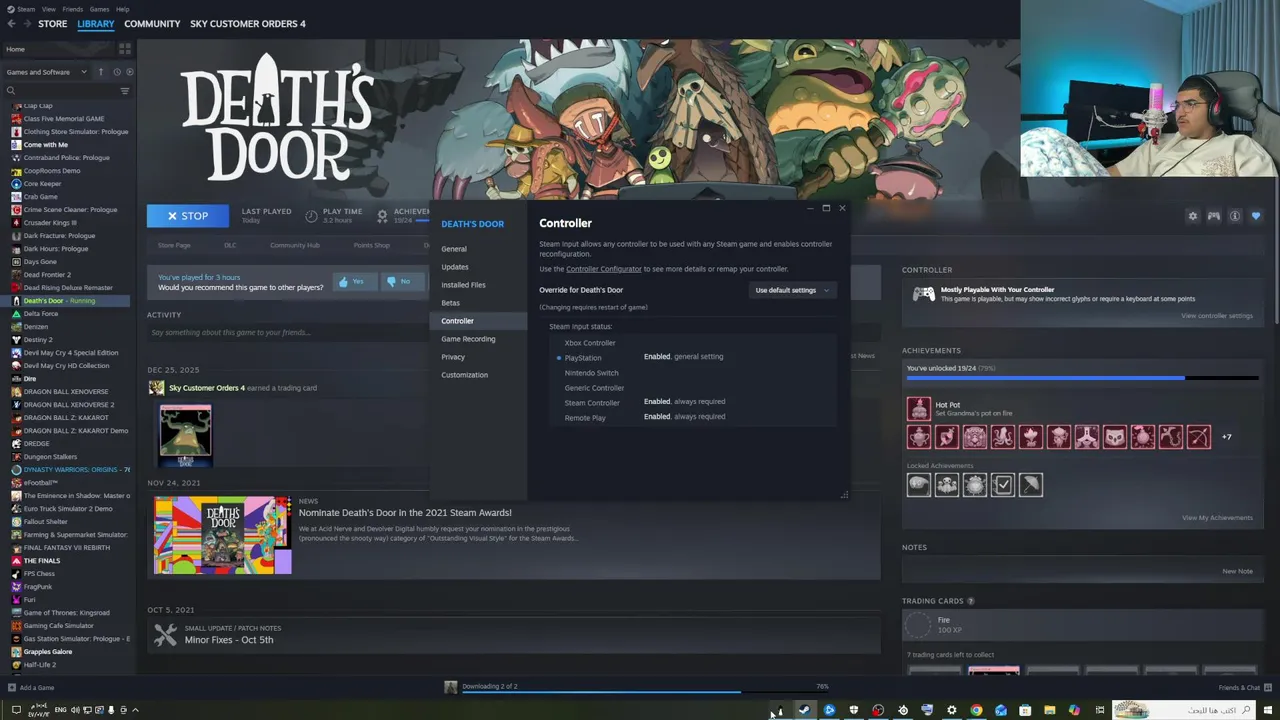Toggle library sort order arrow
Screen dimensions: 1280x720
click(x=100, y=72)
